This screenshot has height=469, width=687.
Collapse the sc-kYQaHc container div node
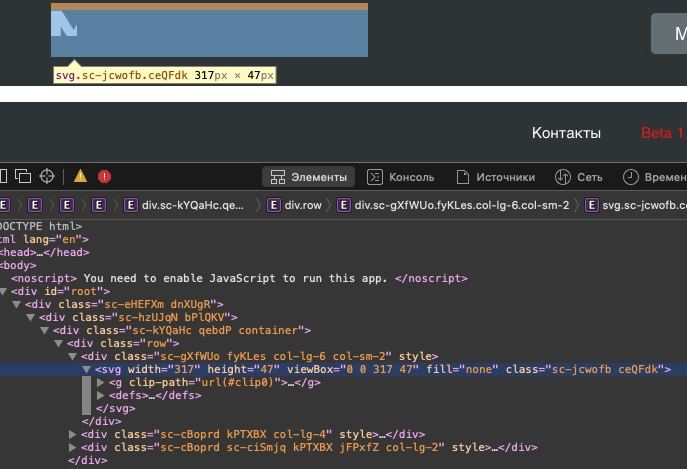point(45,330)
